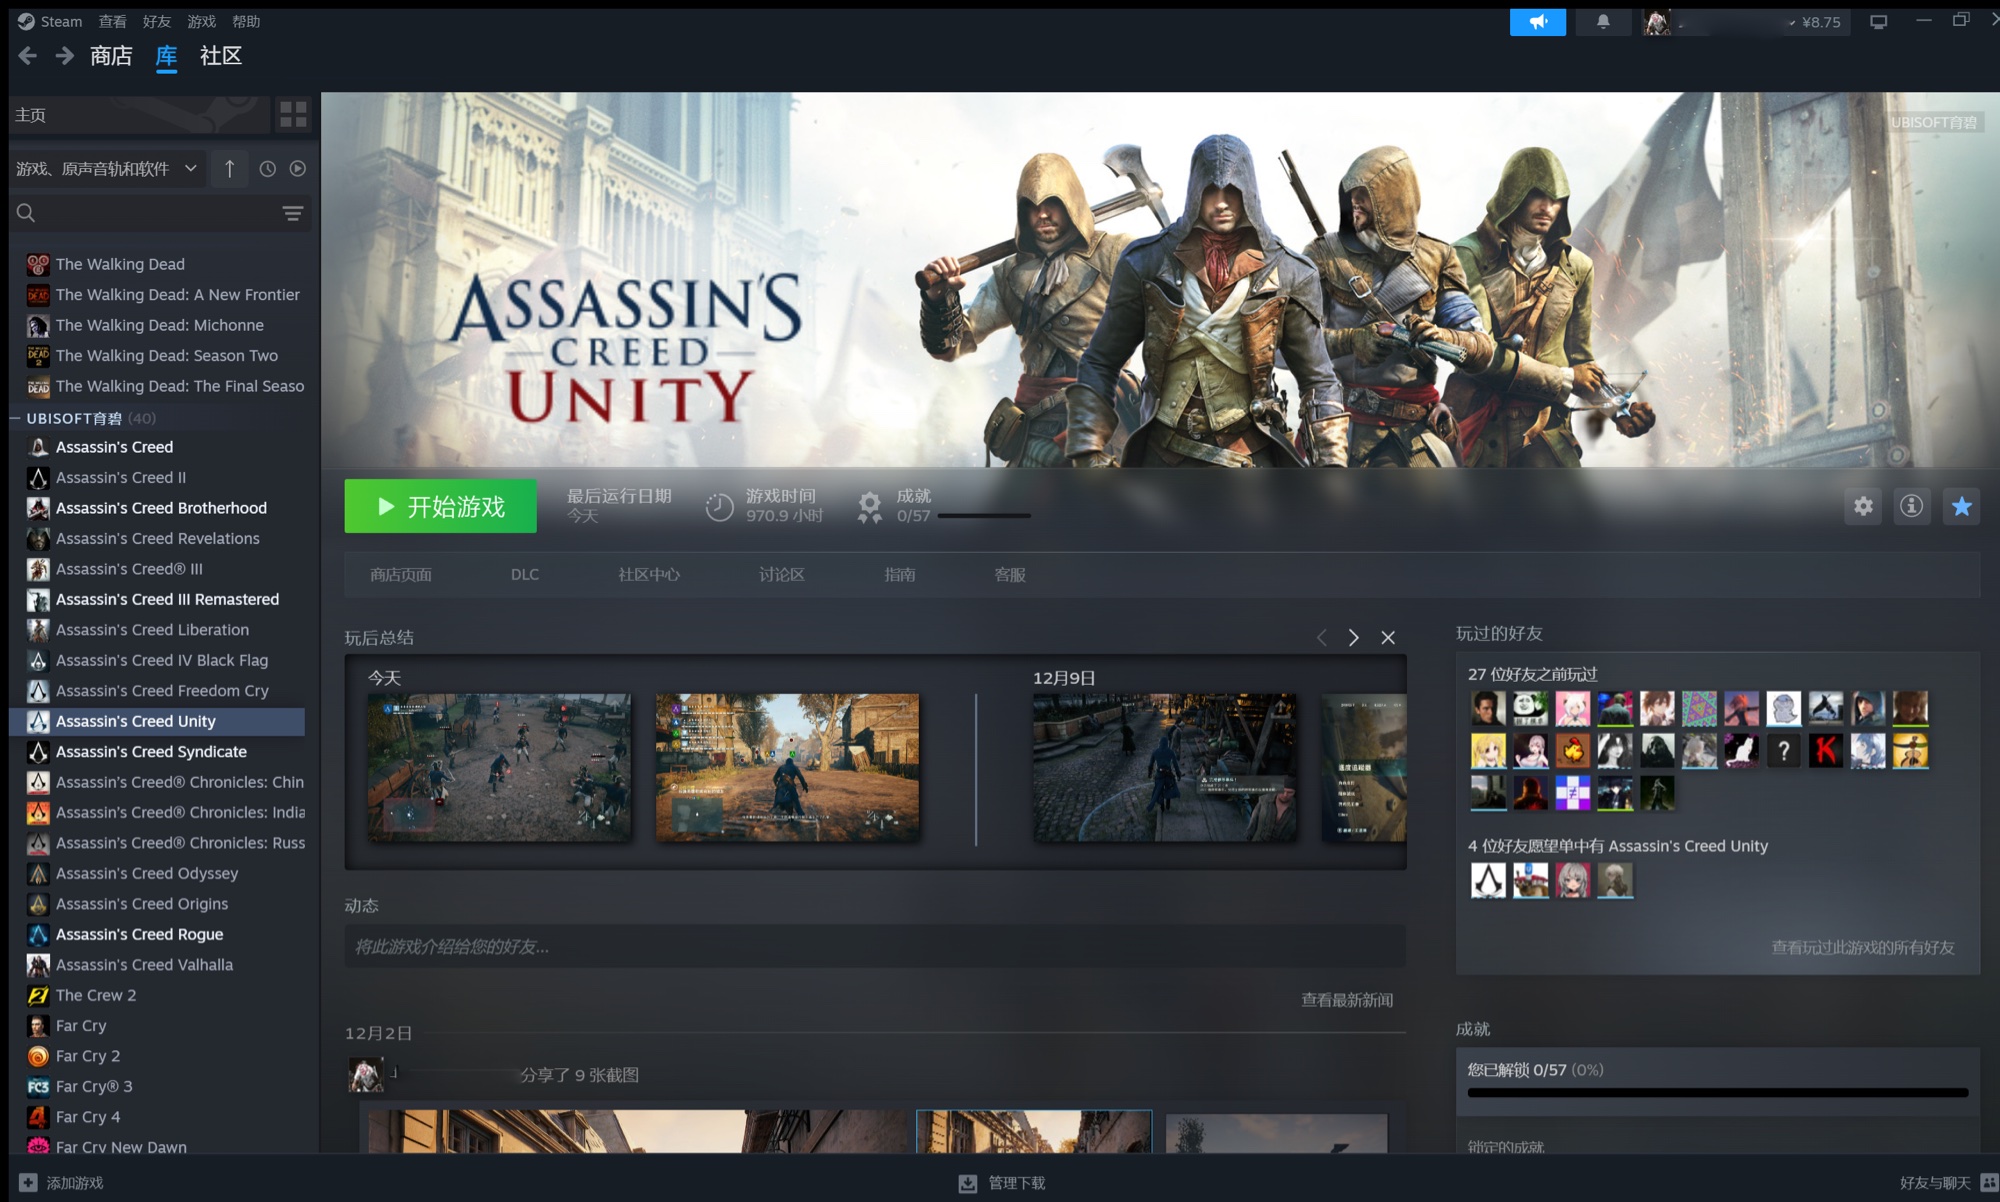The image size is (2000, 1202).
Task: Click 查看玩过此游戏的所有好友 link
Action: [x=1863, y=947]
